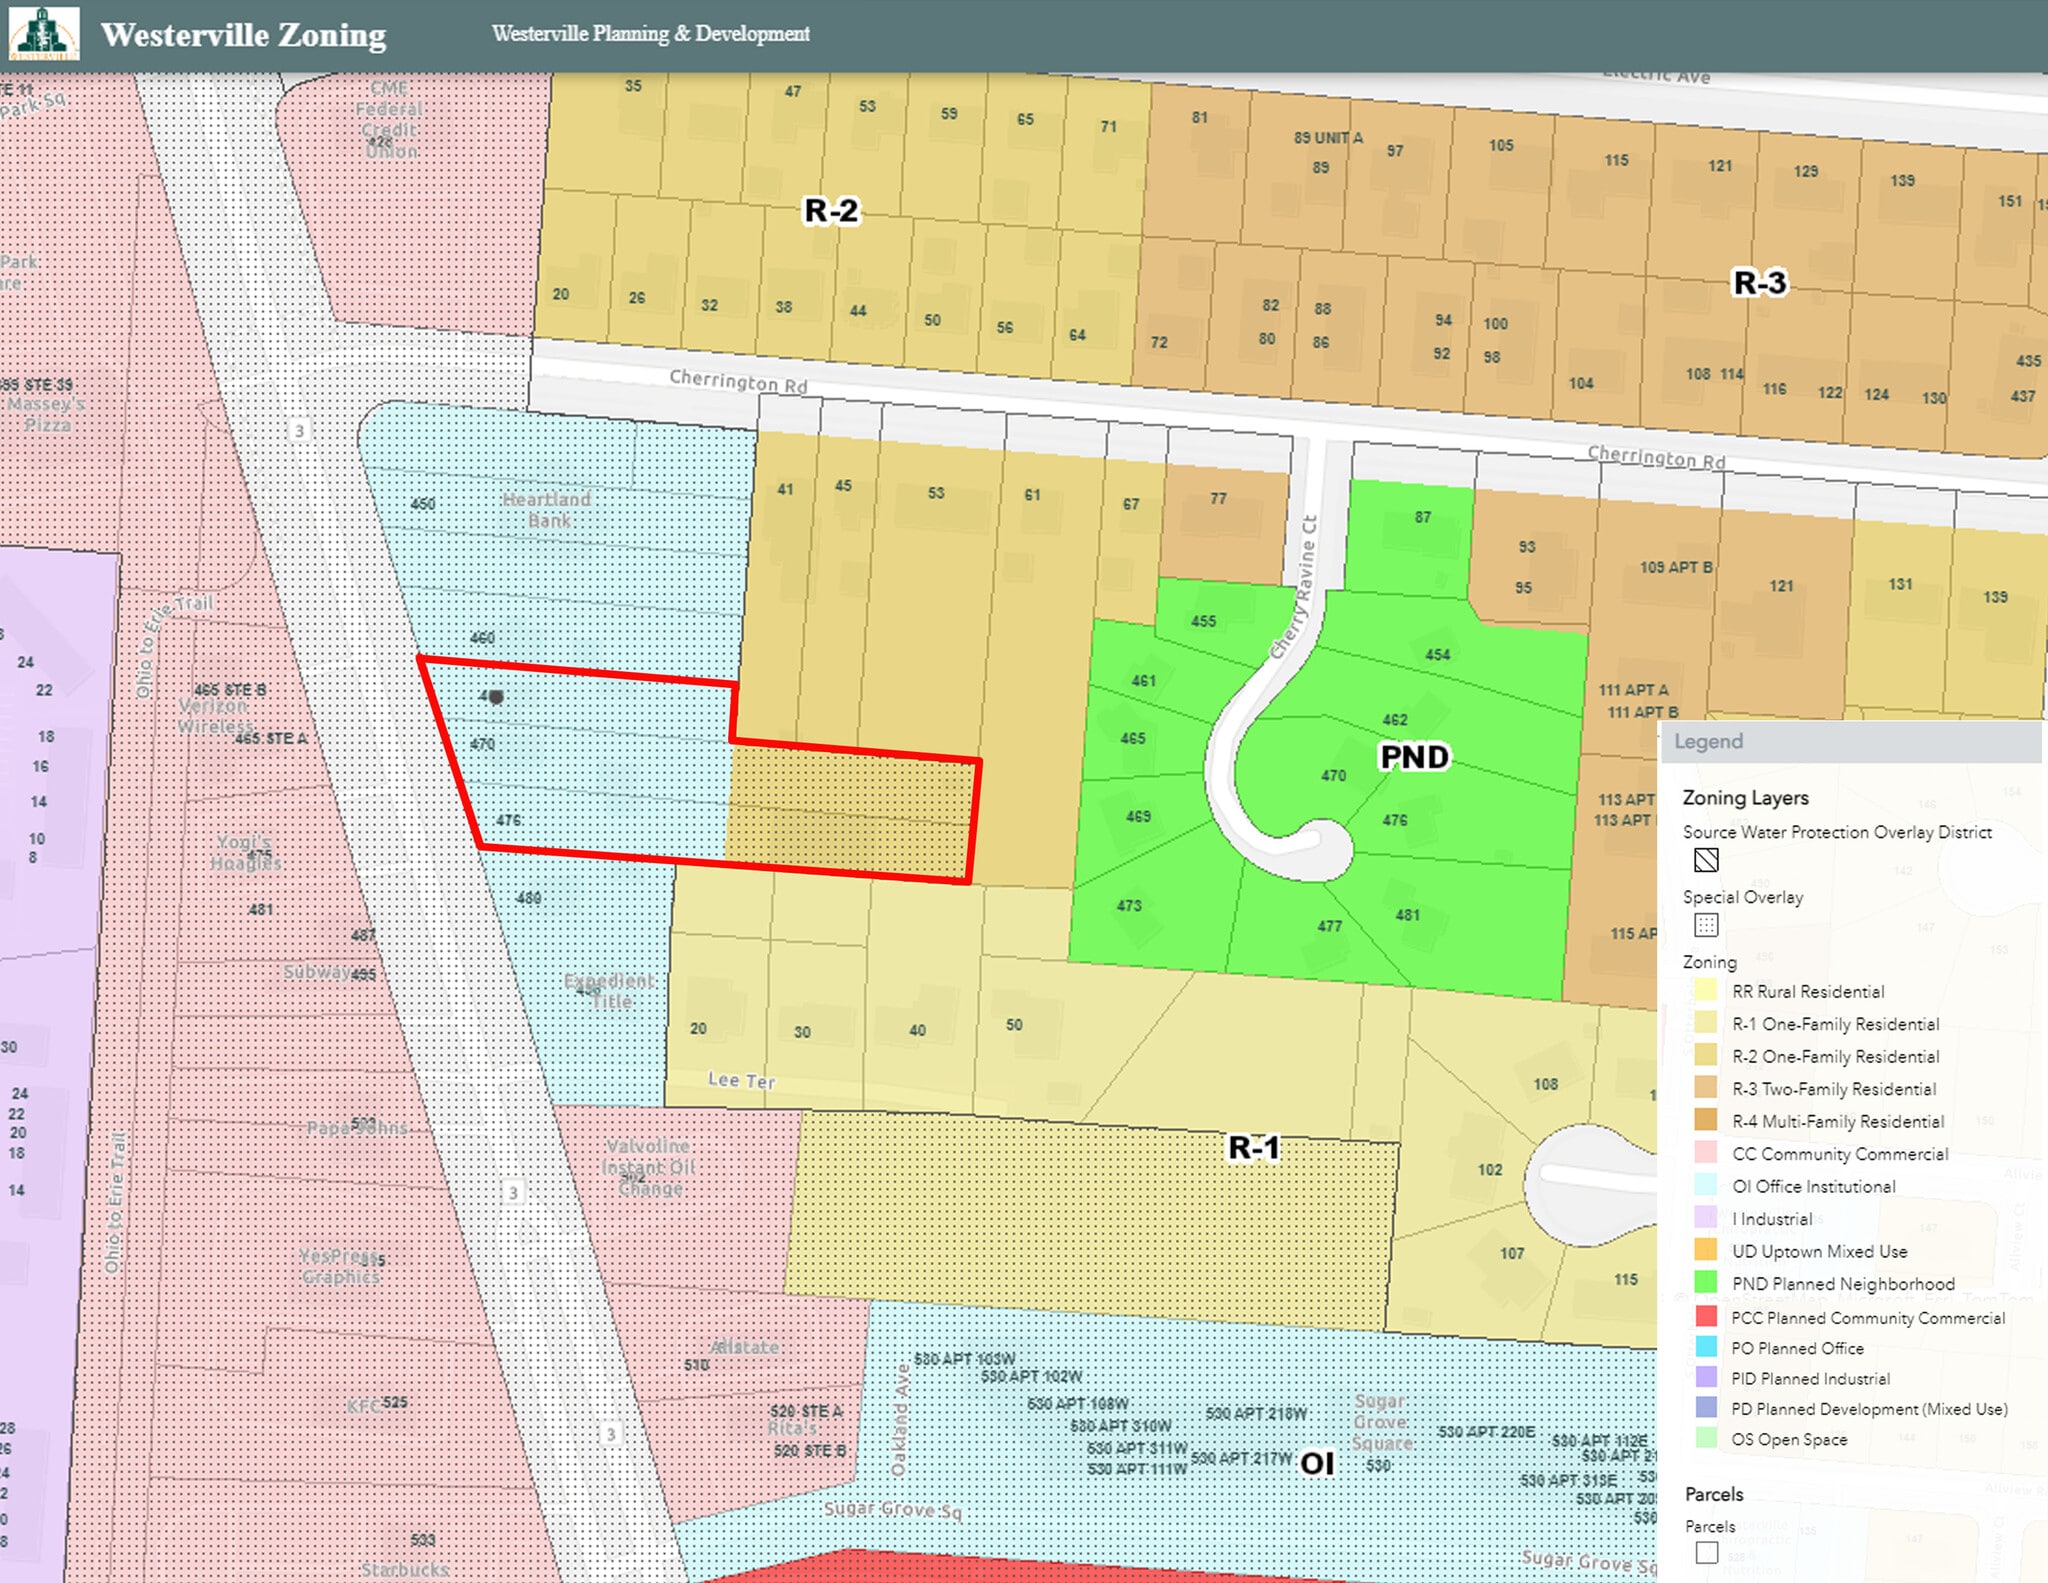This screenshot has height=1583, width=2048.
Task: Collapse the Legend panel header
Action: click(x=1712, y=742)
